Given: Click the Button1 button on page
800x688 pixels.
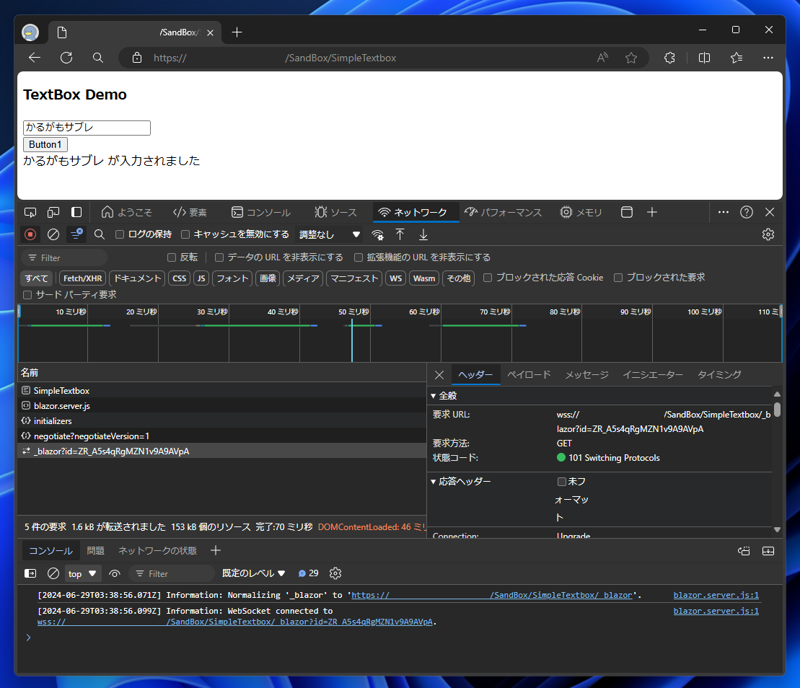Looking at the screenshot, I should click(x=45, y=144).
